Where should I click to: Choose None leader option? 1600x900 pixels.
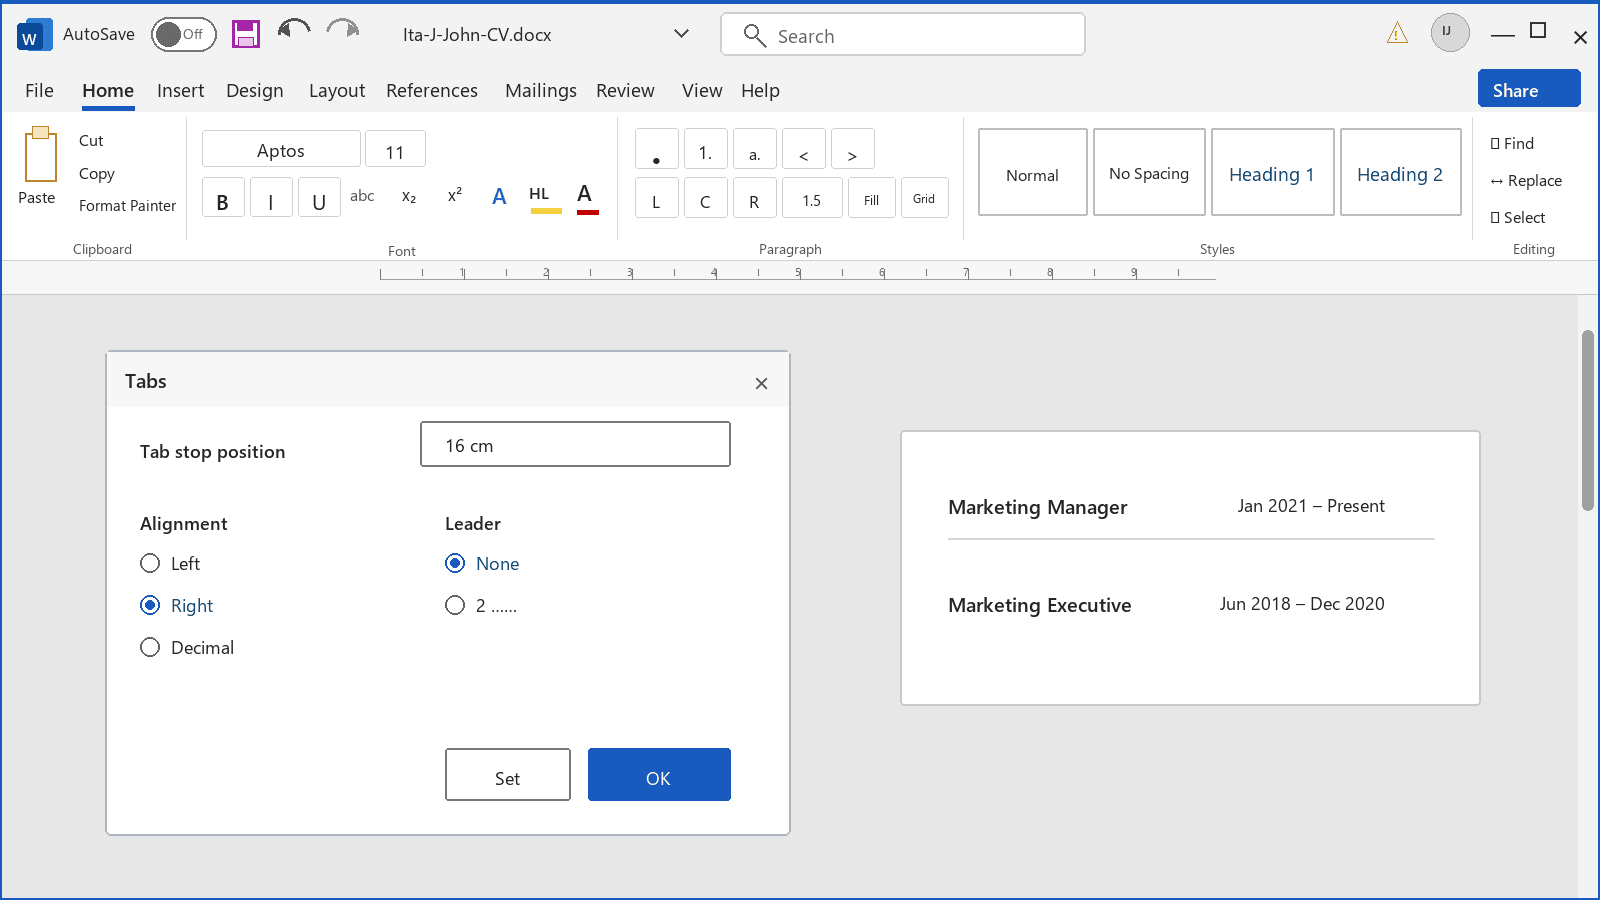[x=455, y=563]
